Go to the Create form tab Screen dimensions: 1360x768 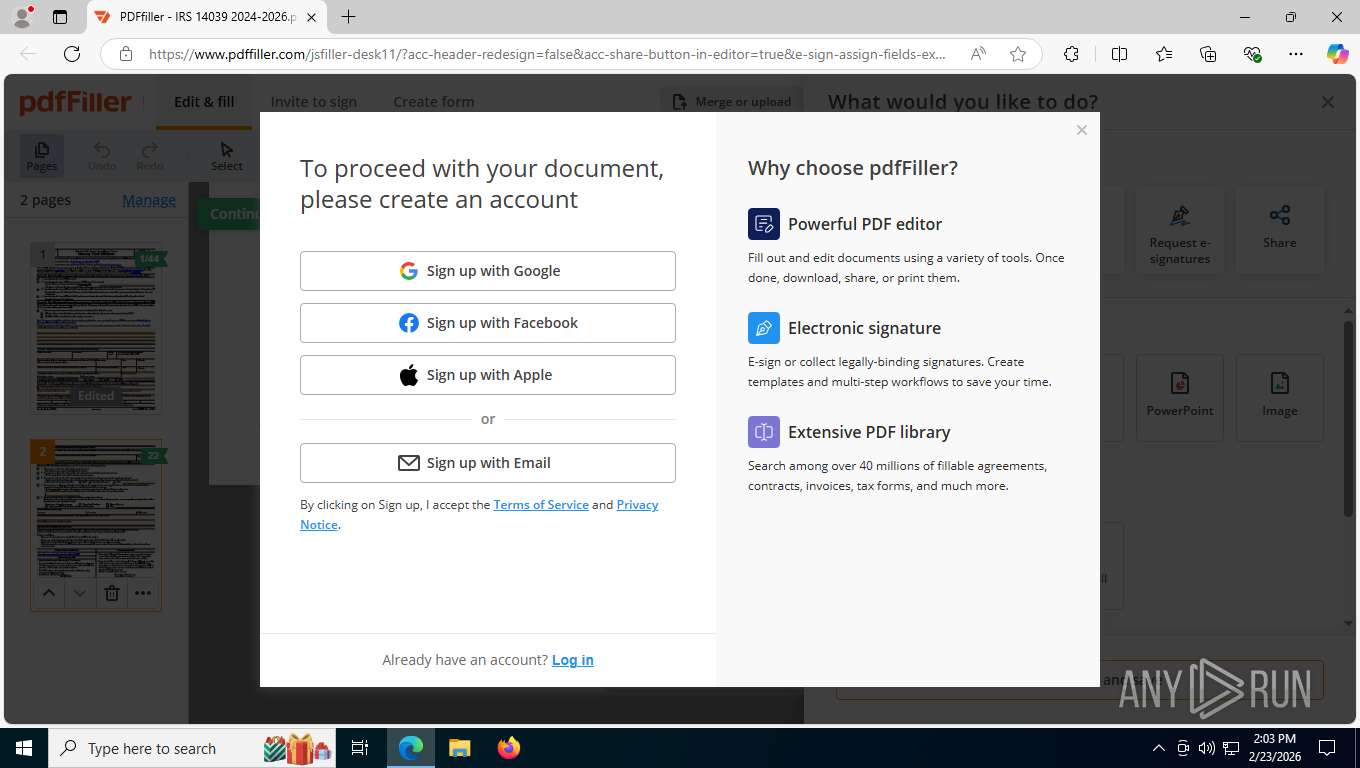point(434,102)
